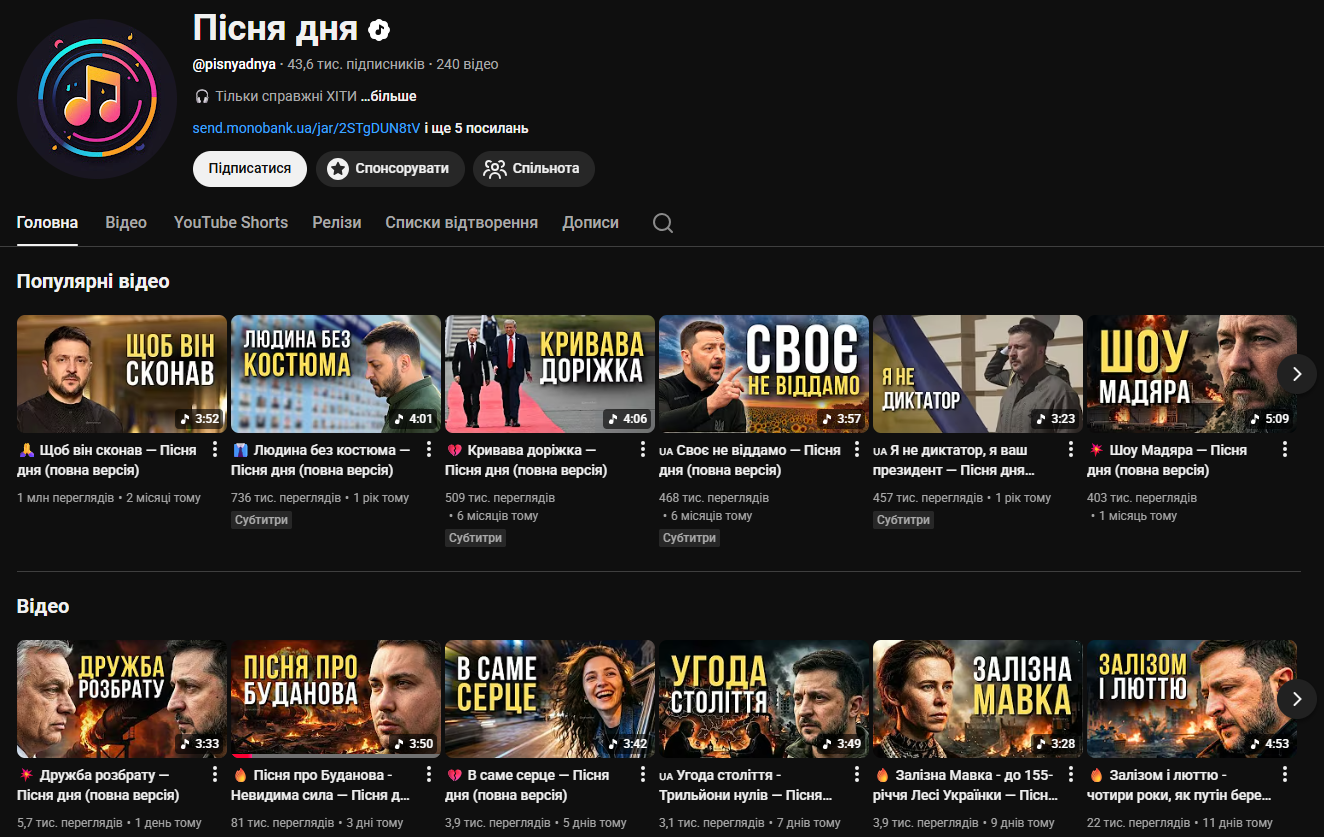Open options menu on 'Шоу Мадяра' video
Image resolution: width=1324 pixels, height=837 pixels.
[1284, 448]
